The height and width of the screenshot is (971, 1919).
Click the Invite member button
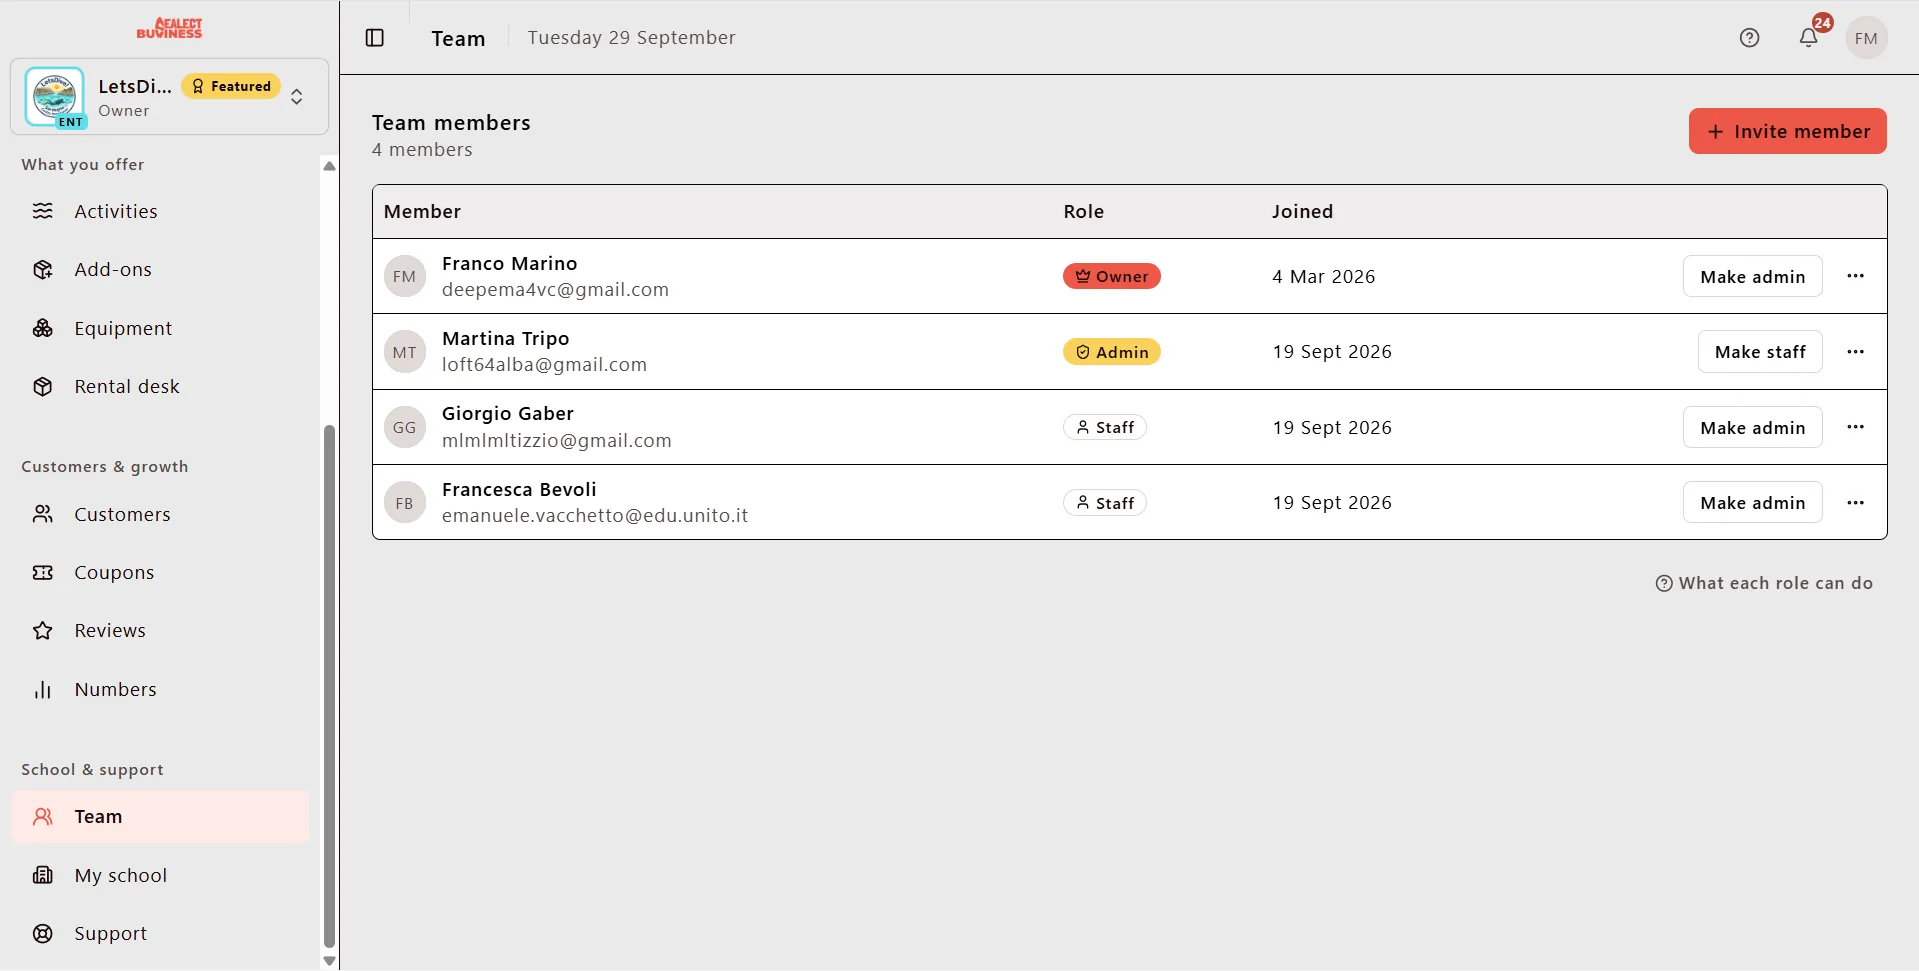click(x=1787, y=131)
